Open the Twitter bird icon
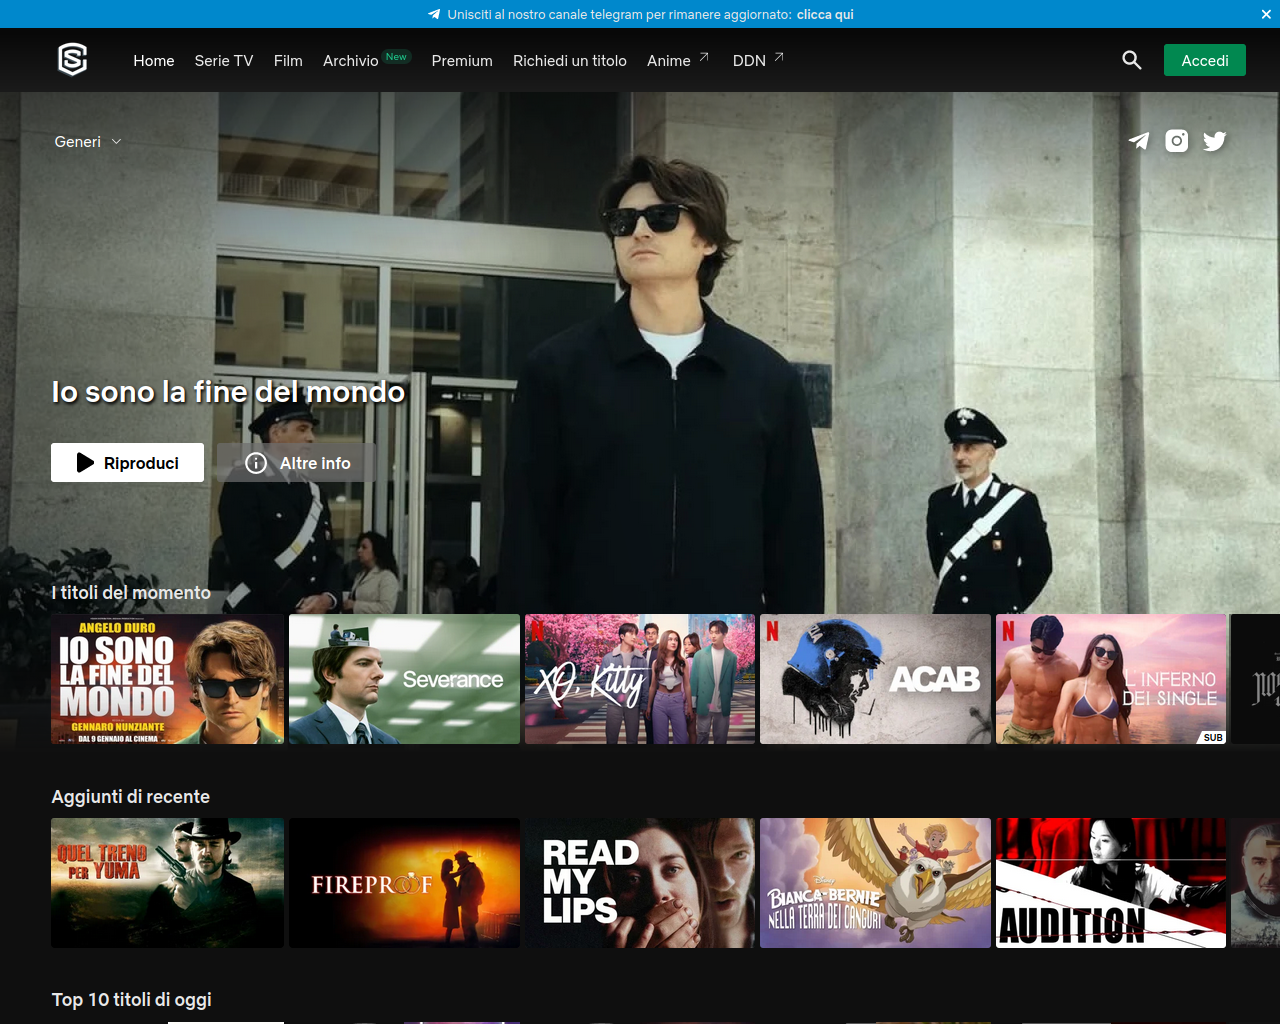Image resolution: width=1280 pixels, height=1024 pixels. click(1215, 141)
